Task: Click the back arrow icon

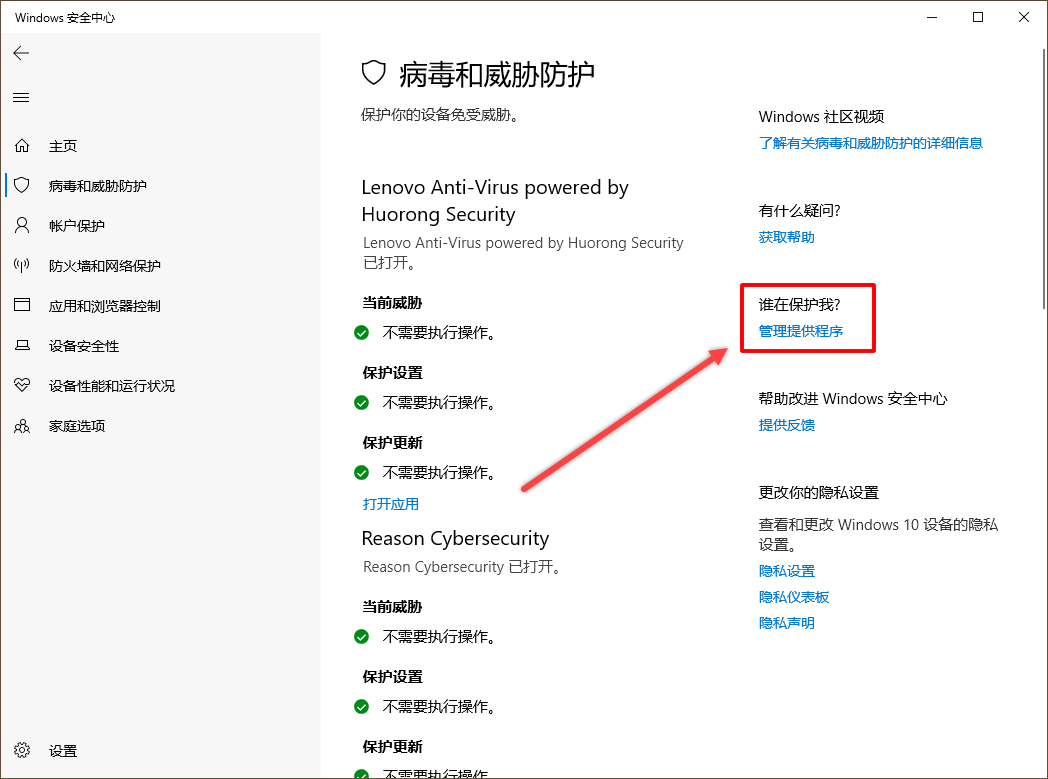Action: [x=21, y=53]
